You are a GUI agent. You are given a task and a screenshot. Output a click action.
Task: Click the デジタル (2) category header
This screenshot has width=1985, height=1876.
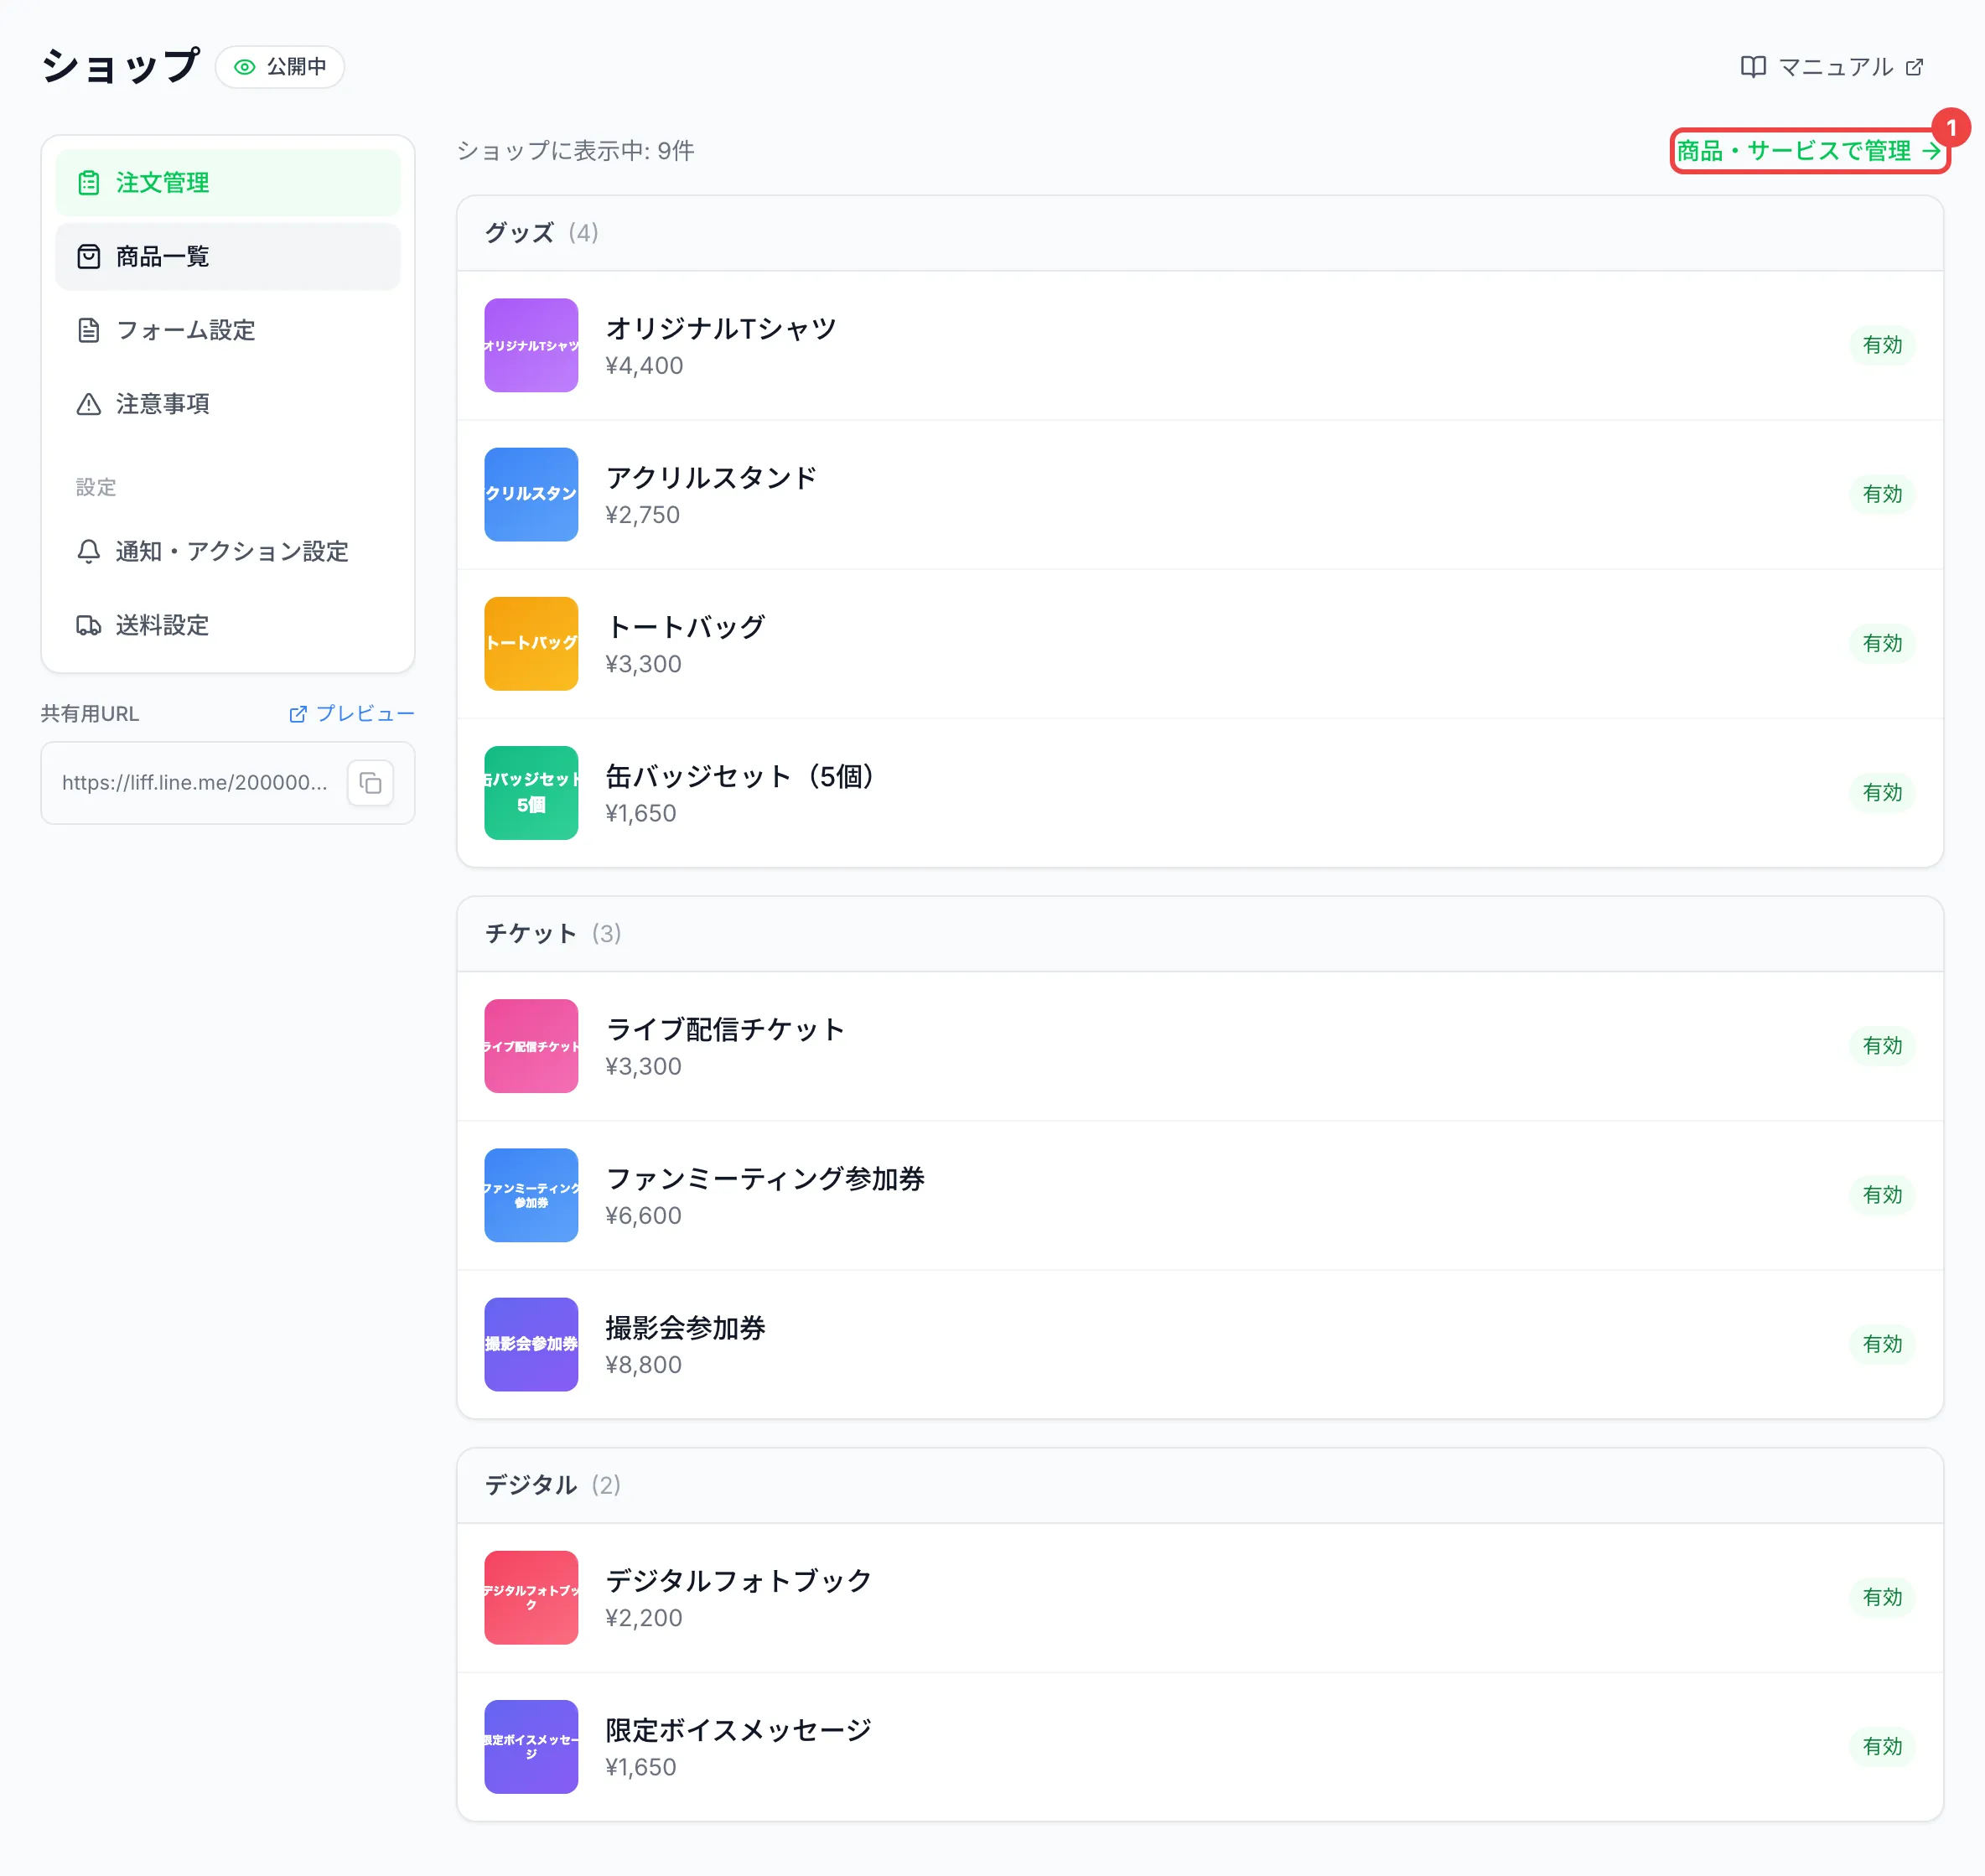[x=1199, y=1486]
